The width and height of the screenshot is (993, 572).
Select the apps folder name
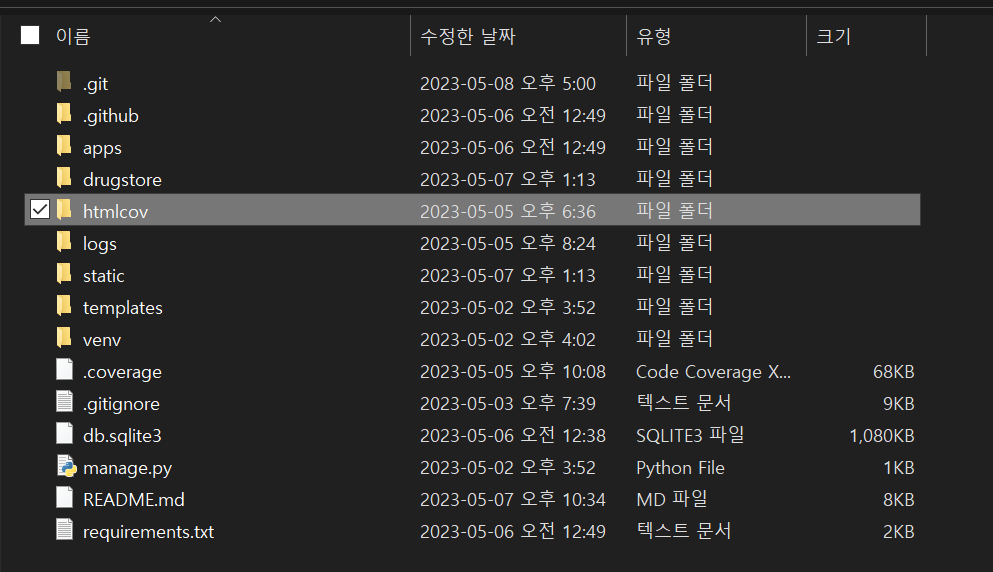[x=102, y=148]
